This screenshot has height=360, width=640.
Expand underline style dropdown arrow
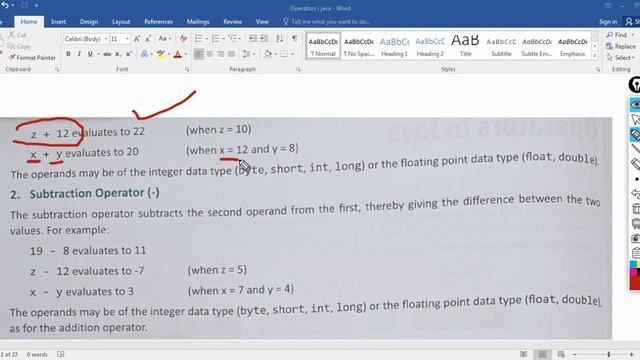pyautogui.click(x=98, y=54)
